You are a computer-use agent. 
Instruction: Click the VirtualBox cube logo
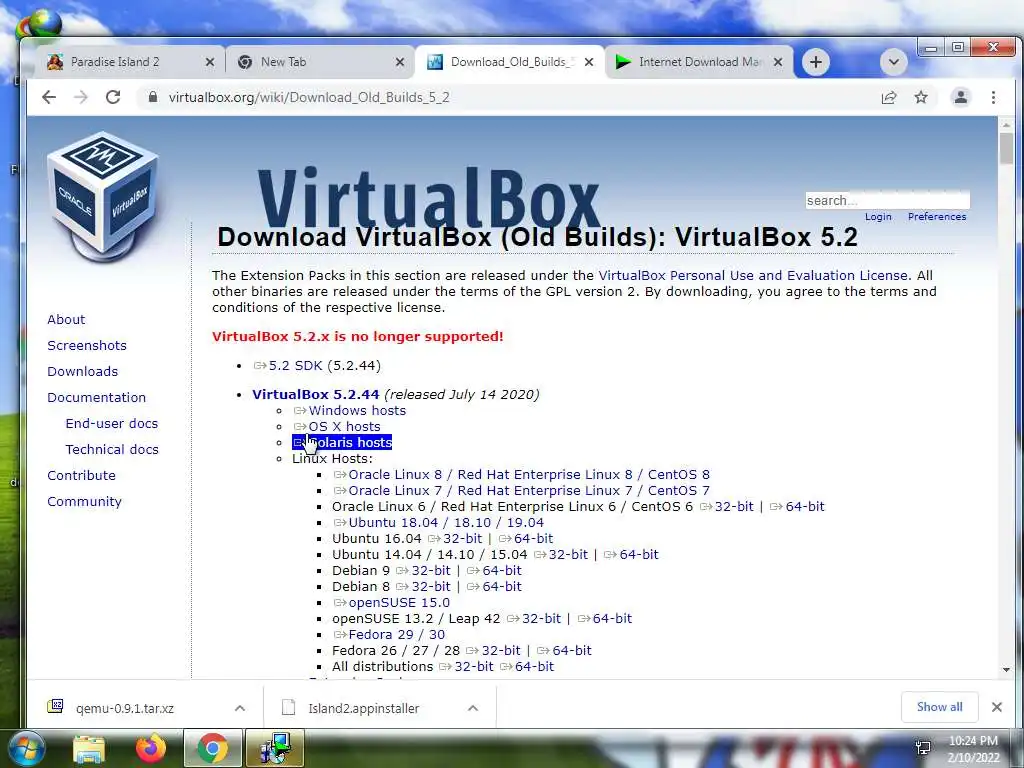[102, 195]
